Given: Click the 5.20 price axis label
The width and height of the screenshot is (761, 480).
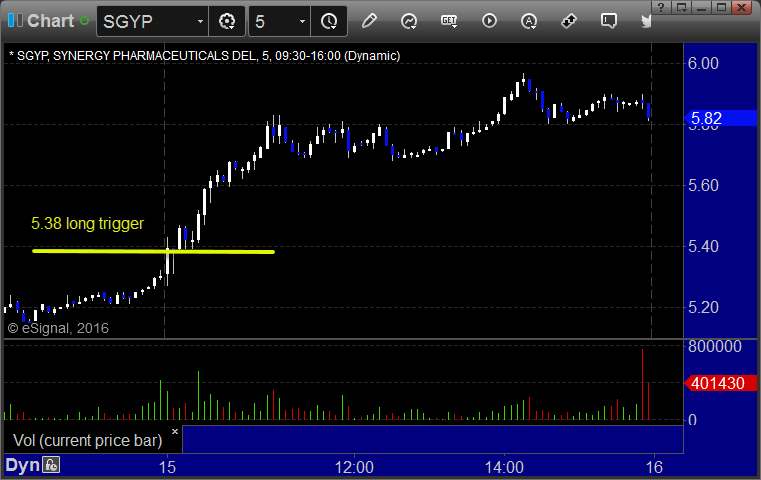Looking at the screenshot, I should pyautogui.click(x=703, y=307).
